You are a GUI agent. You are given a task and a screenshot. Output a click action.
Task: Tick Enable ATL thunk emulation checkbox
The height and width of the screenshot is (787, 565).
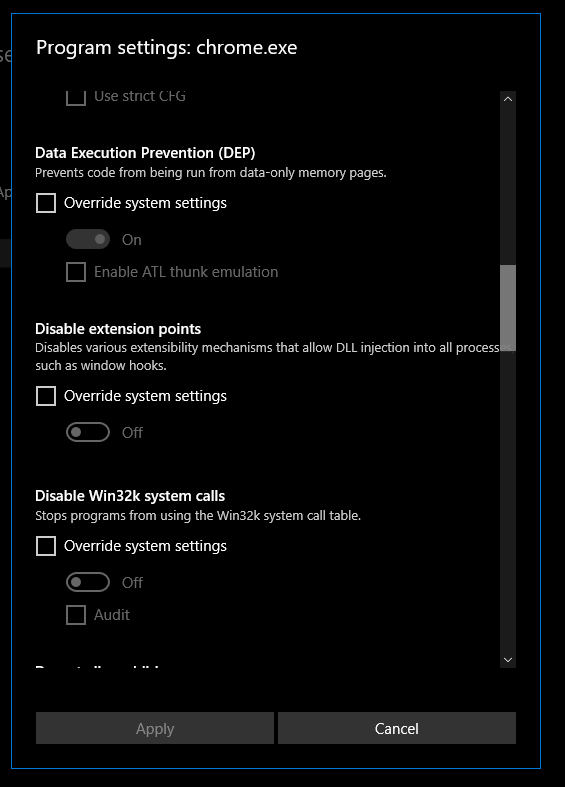[x=76, y=272]
